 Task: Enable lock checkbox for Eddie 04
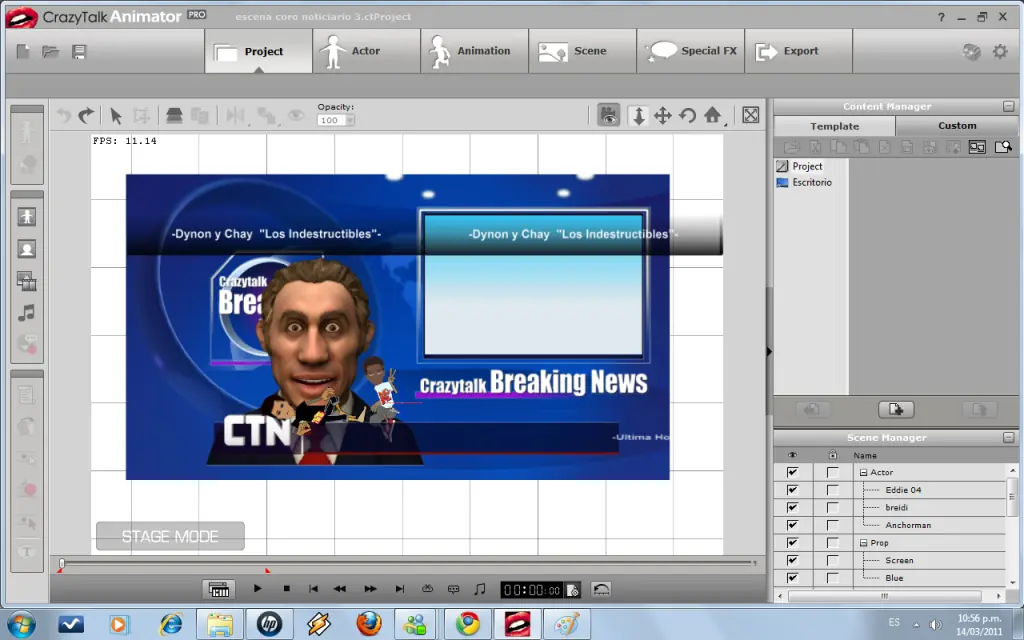(x=833, y=490)
